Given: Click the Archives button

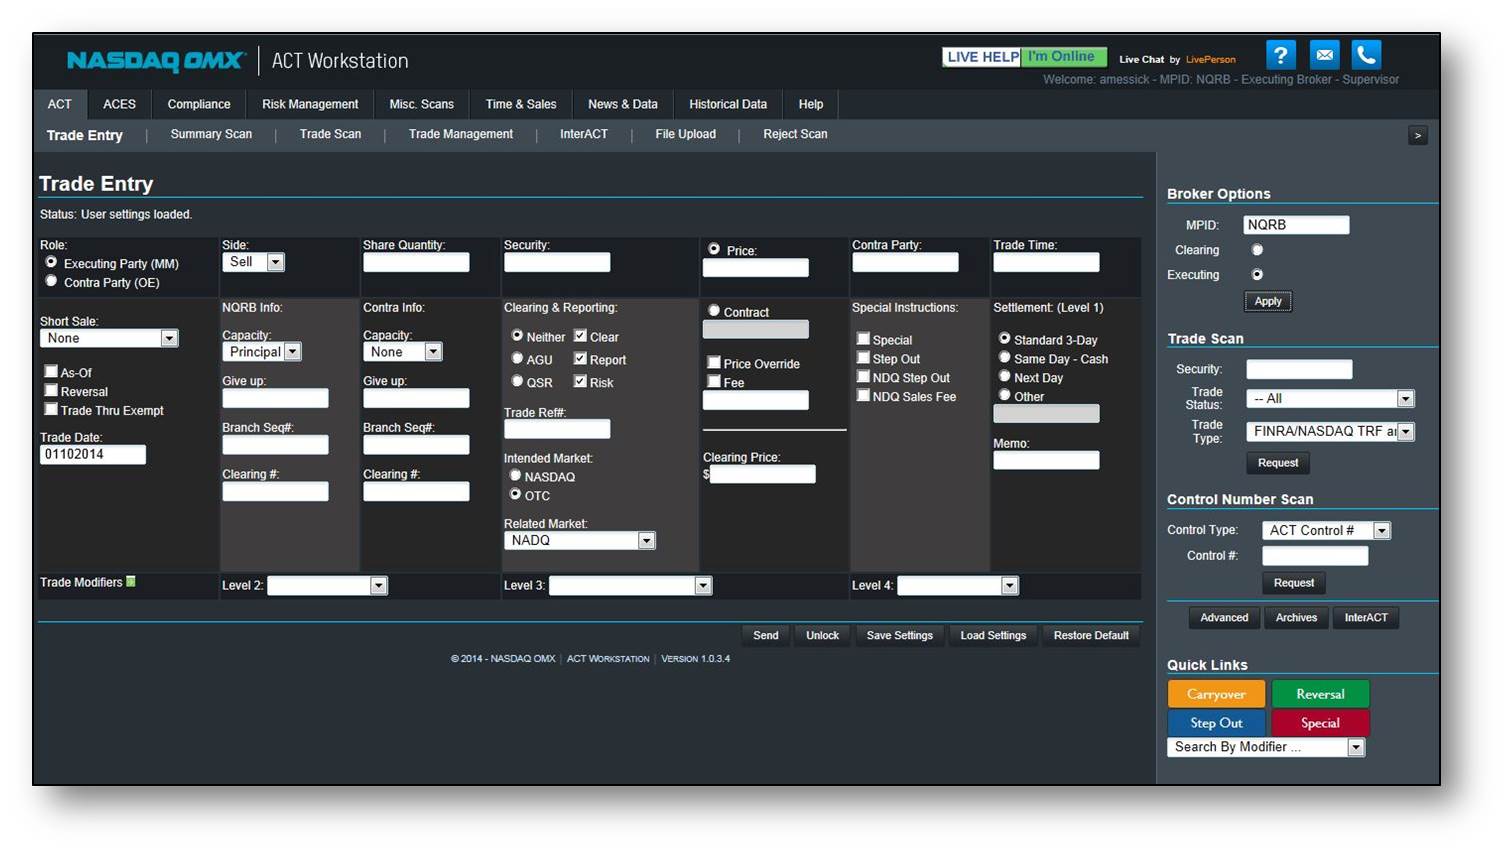Looking at the screenshot, I should click(x=1297, y=618).
